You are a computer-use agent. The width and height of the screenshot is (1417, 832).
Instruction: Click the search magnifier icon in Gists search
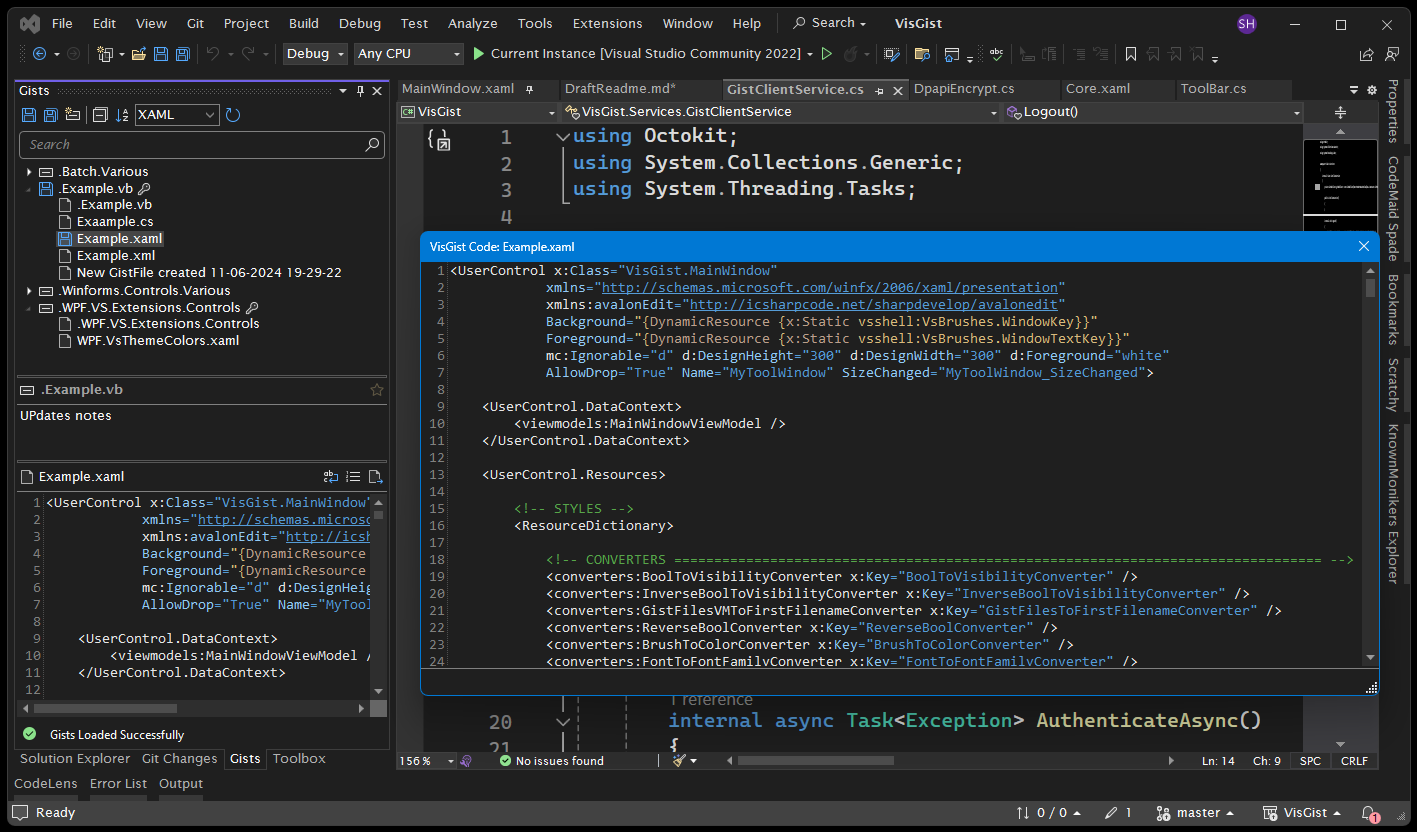pos(372,145)
